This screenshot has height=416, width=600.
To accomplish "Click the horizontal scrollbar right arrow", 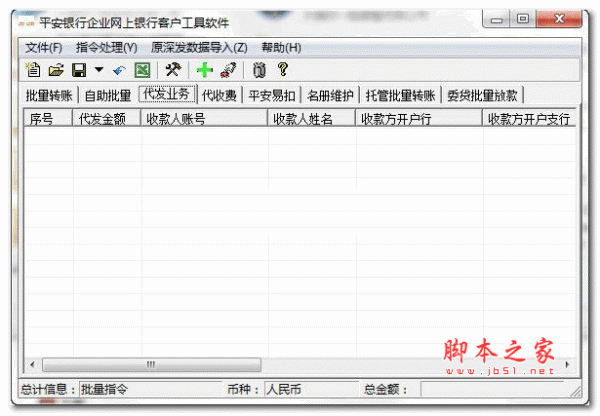I will 567,364.
